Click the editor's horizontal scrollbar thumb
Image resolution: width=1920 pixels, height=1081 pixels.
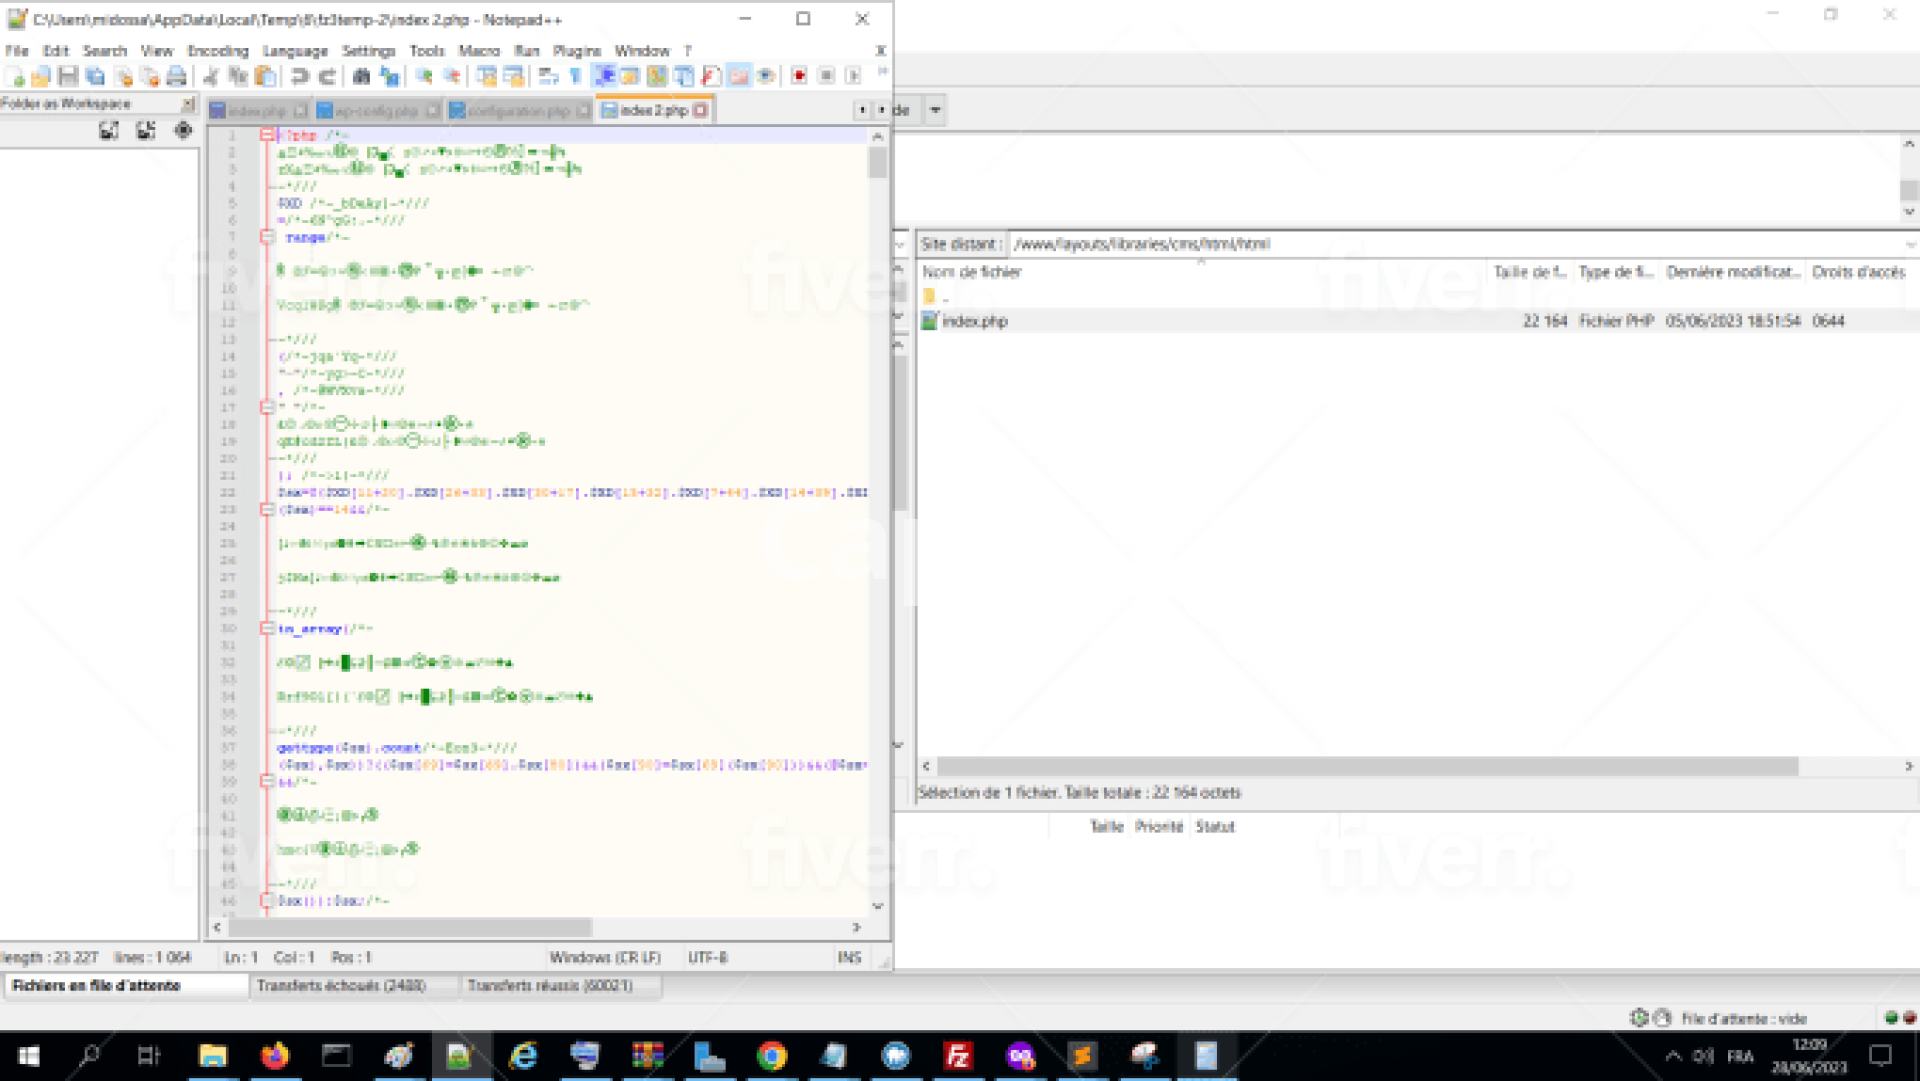tap(410, 927)
